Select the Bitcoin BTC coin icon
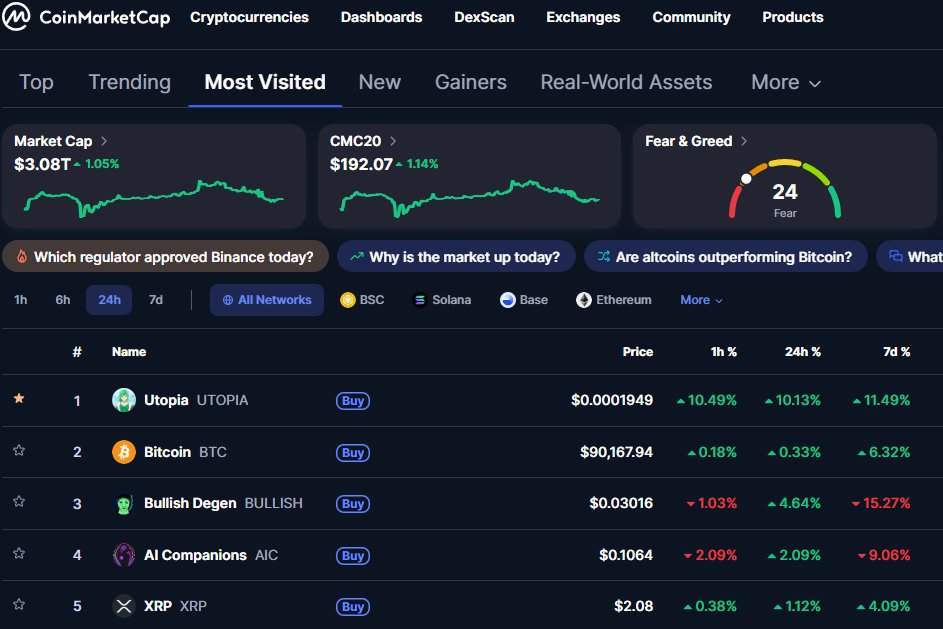 coord(124,452)
